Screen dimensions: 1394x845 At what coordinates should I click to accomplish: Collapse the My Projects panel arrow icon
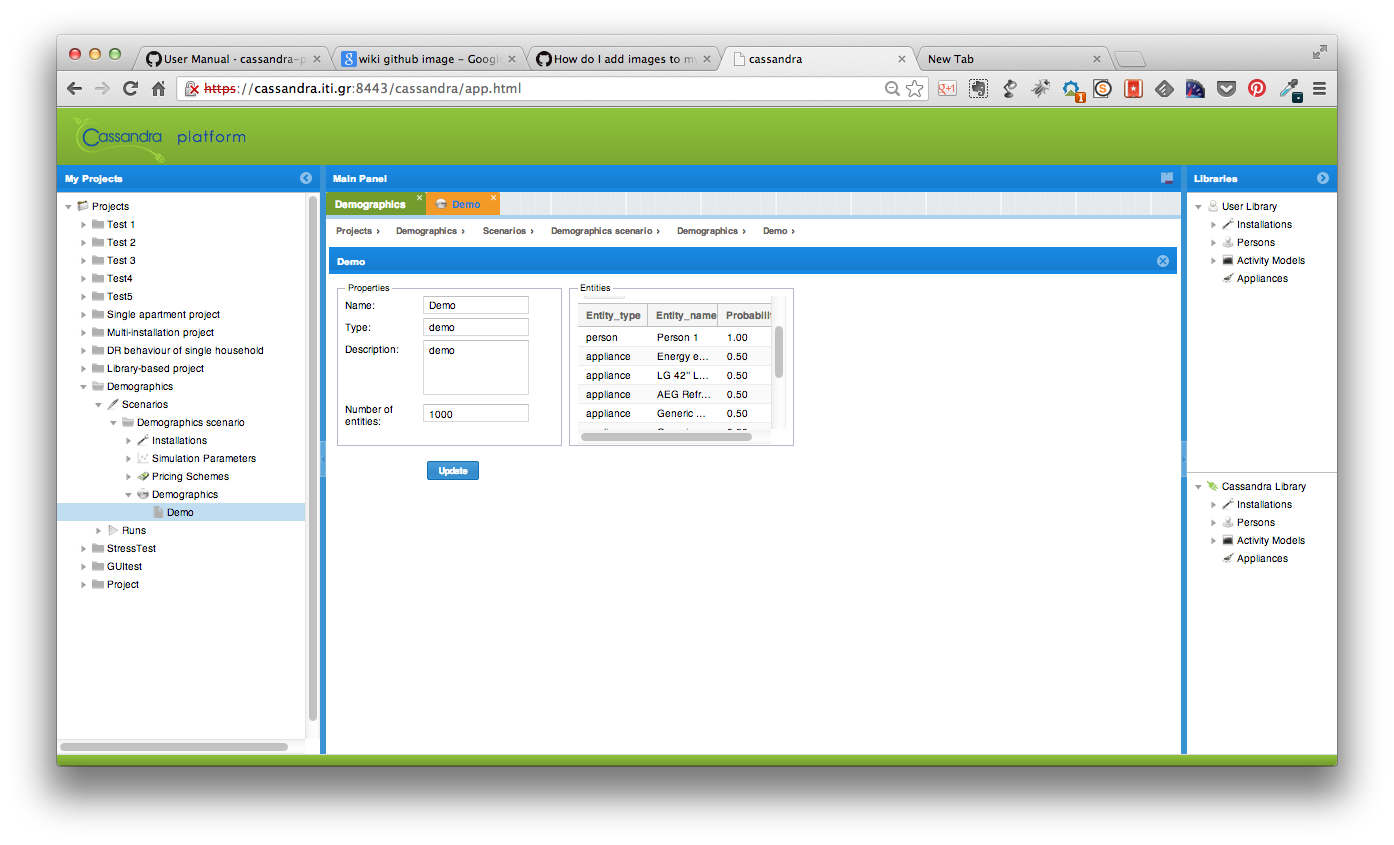point(306,178)
